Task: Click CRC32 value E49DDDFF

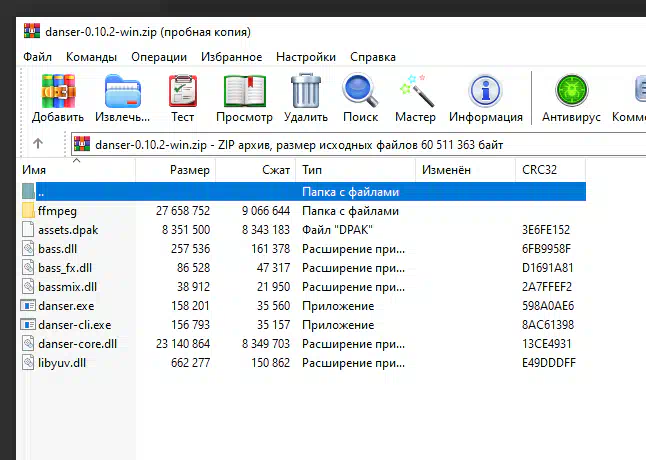Action: 549,363
